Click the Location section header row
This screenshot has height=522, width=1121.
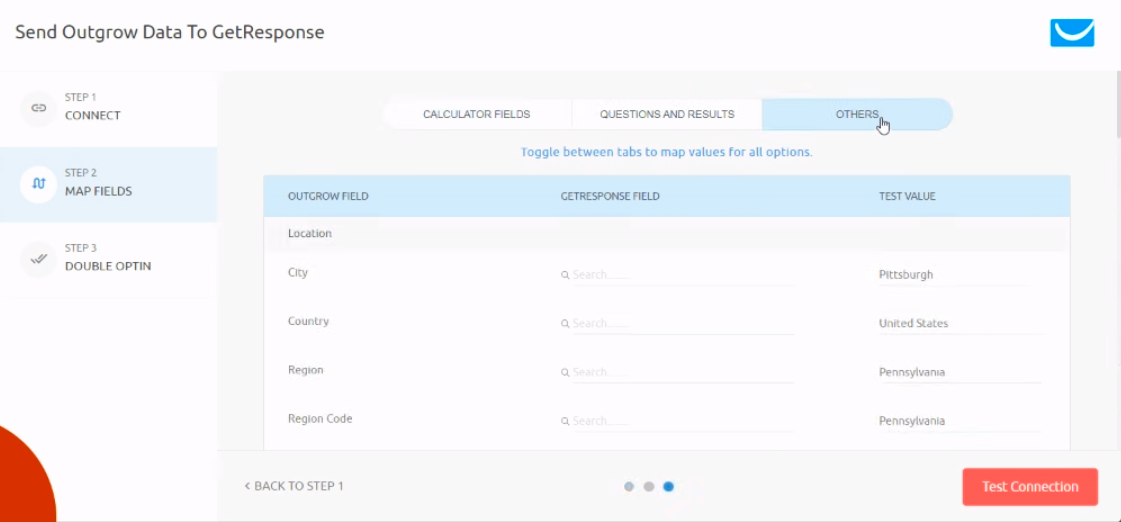pos(667,234)
